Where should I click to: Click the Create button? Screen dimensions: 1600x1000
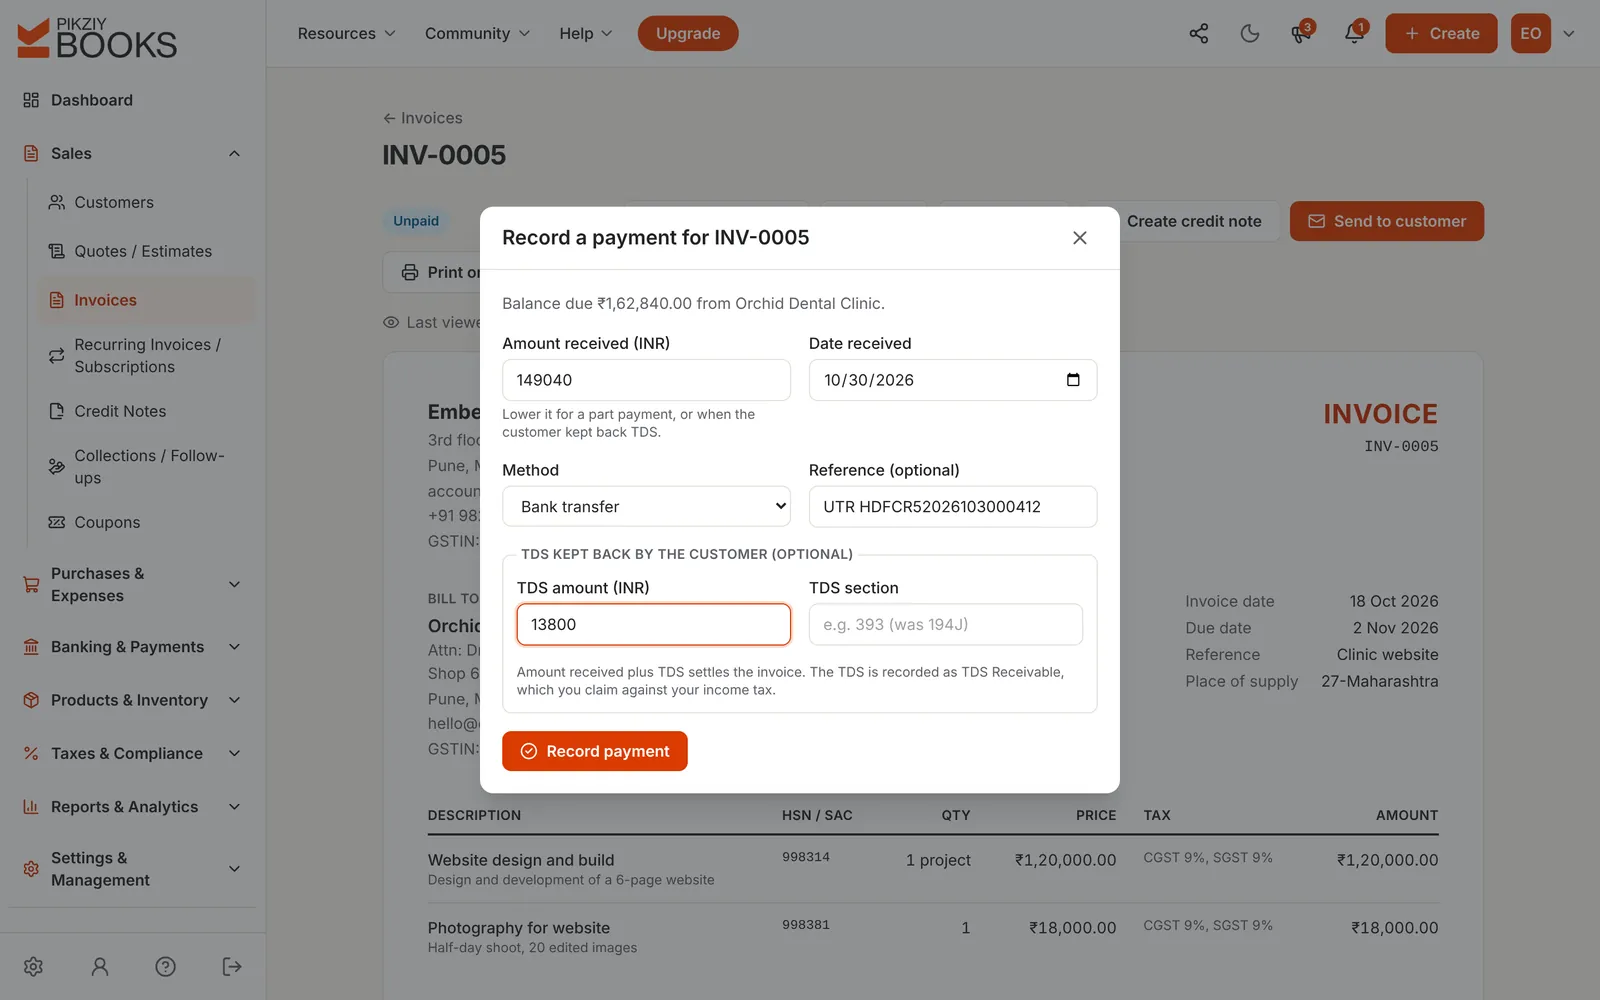tap(1441, 33)
